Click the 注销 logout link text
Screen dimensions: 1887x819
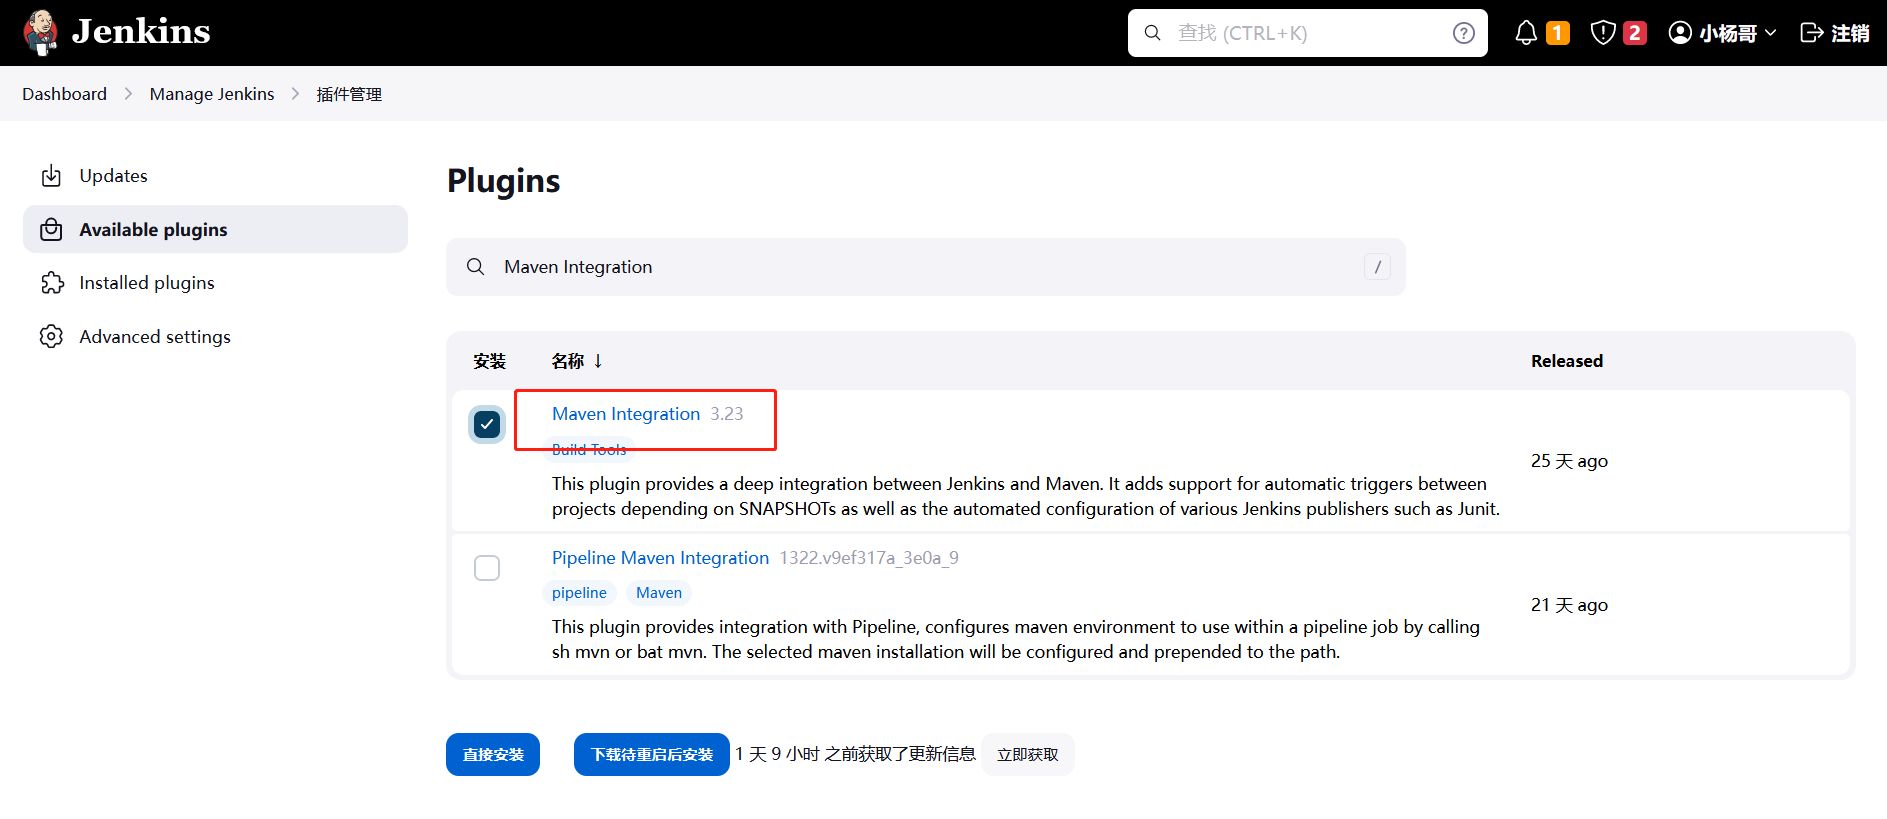1850,33
